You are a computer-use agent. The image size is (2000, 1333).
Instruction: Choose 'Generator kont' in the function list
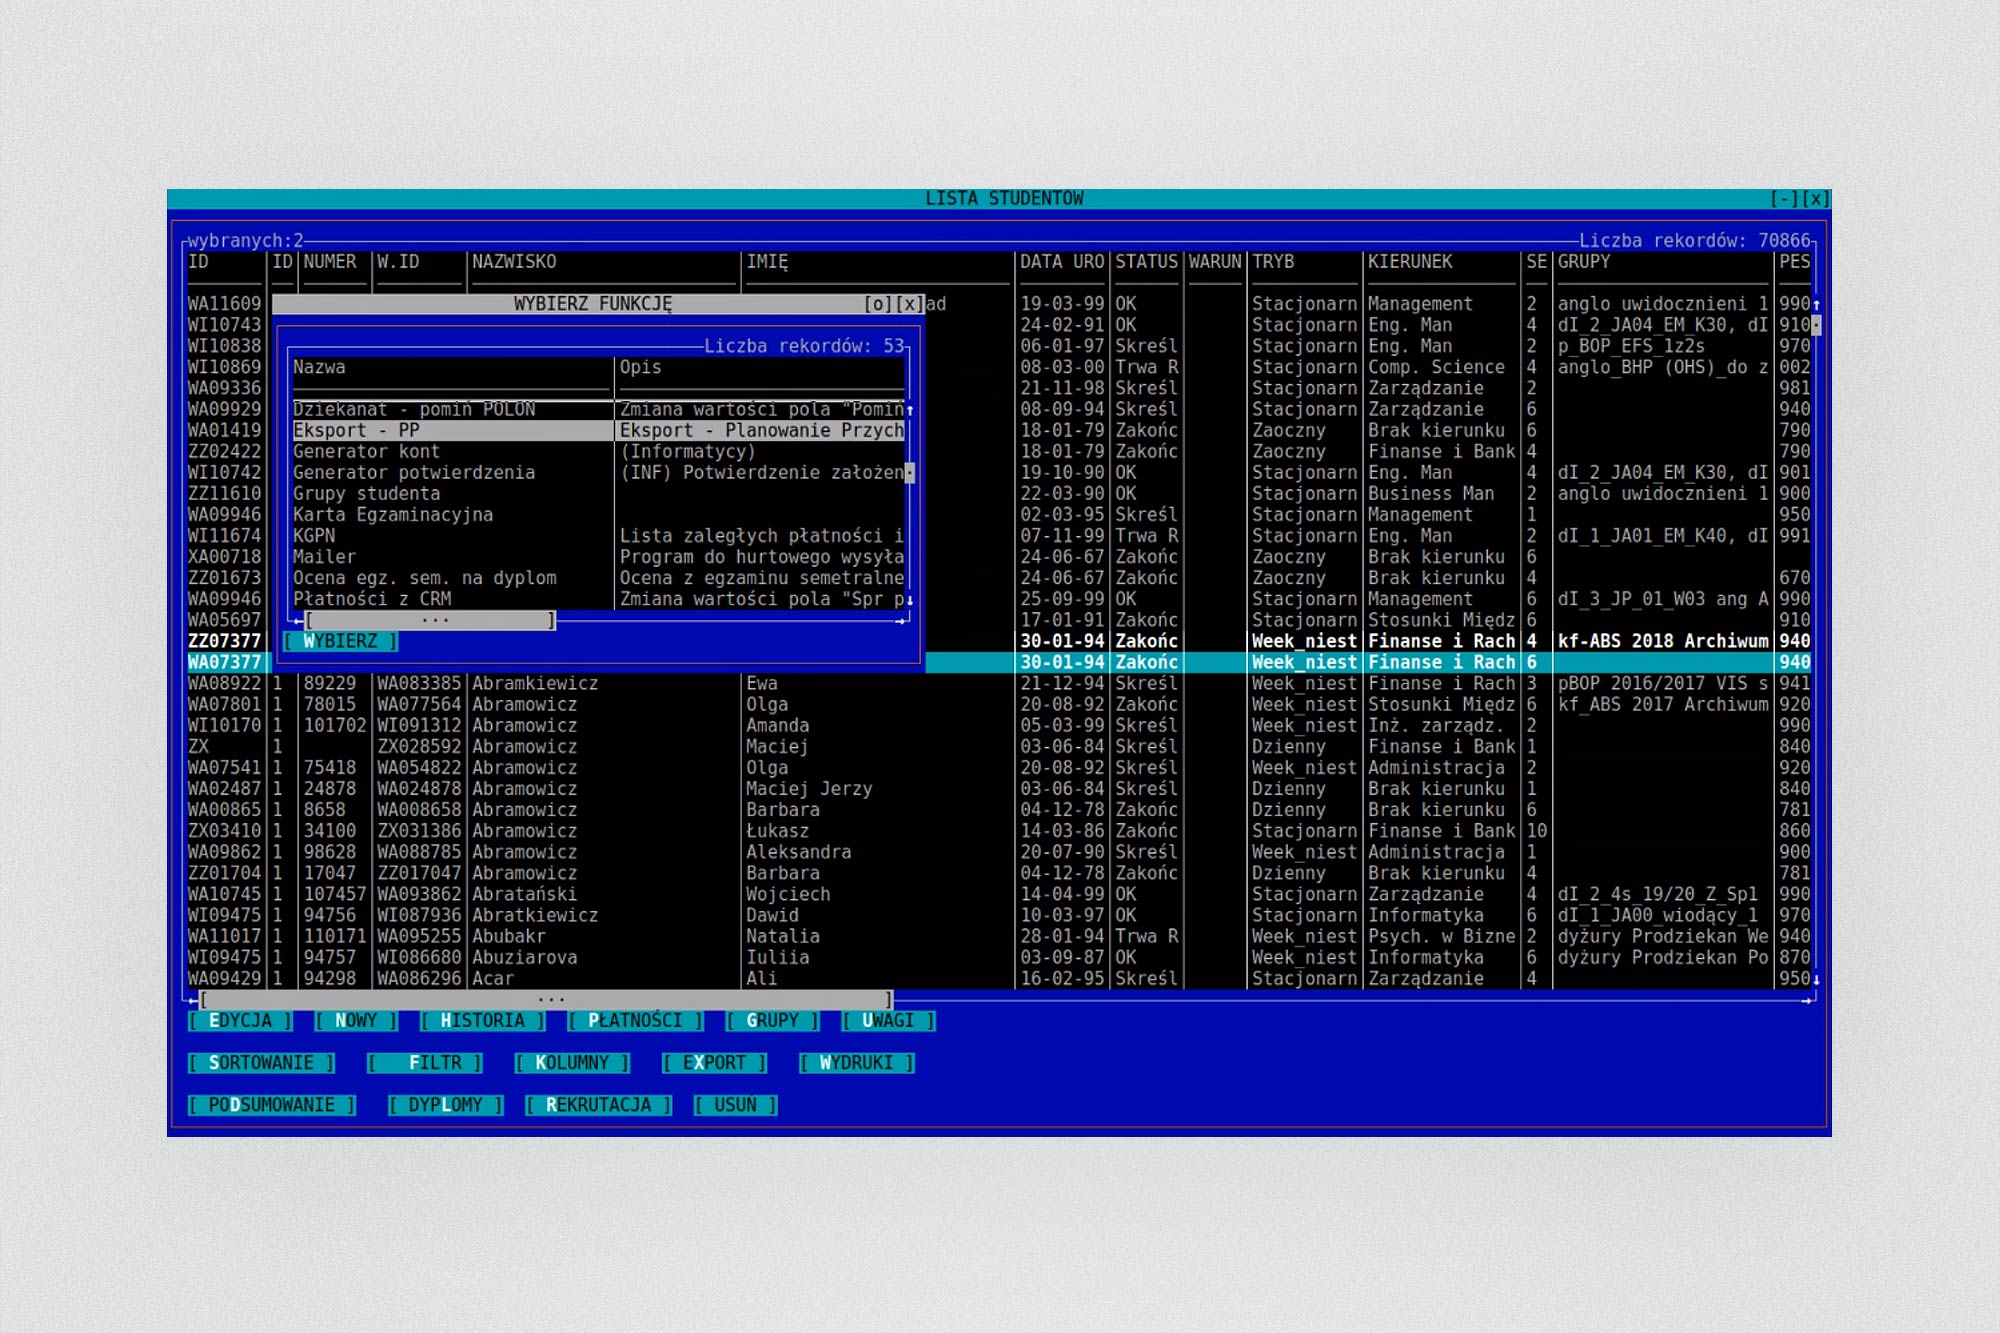598,451
